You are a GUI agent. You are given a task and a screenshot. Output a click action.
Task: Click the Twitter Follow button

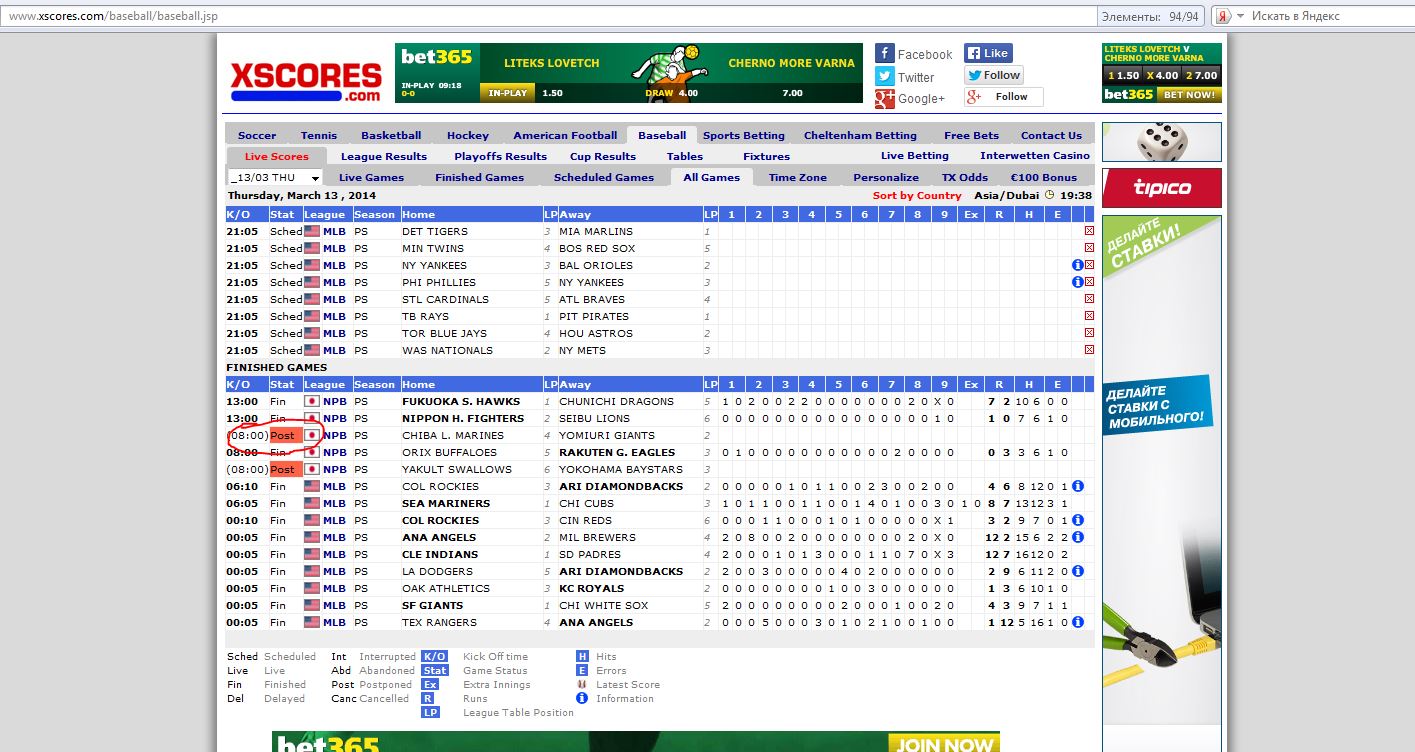[993, 75]
